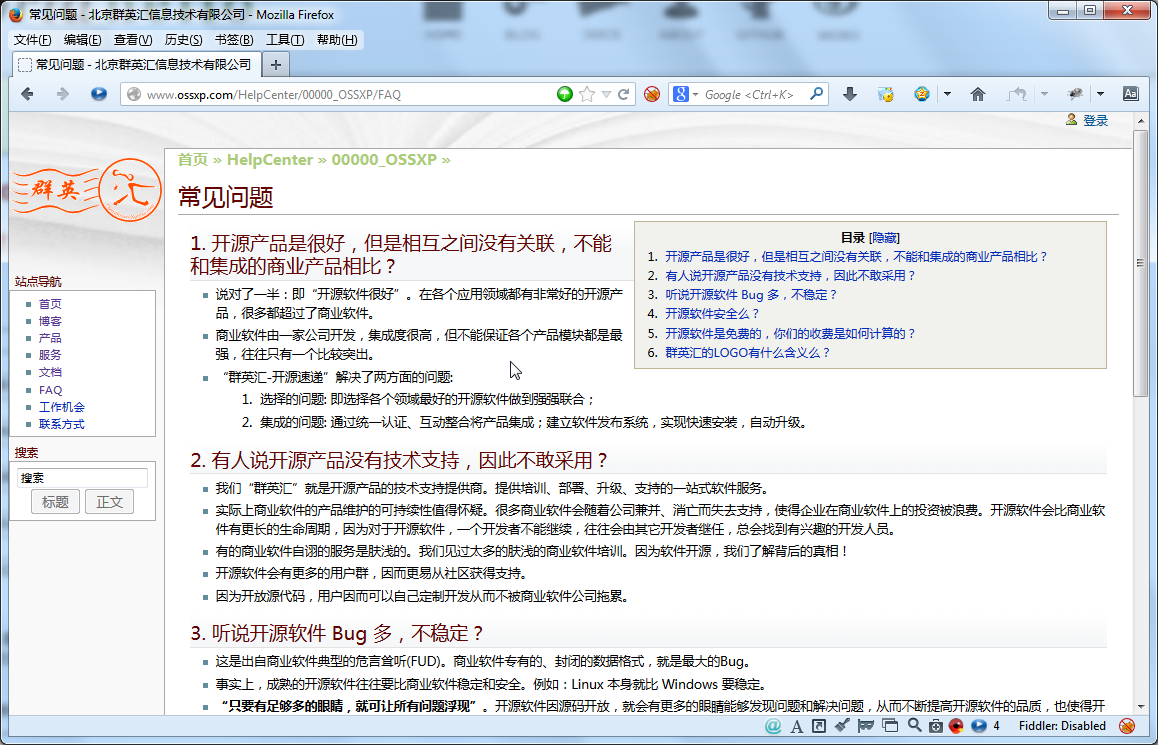The width and height of the screenshot is (1158, 745).
Task: Open 产品 in site navigation
Action: tap(50, 338)
